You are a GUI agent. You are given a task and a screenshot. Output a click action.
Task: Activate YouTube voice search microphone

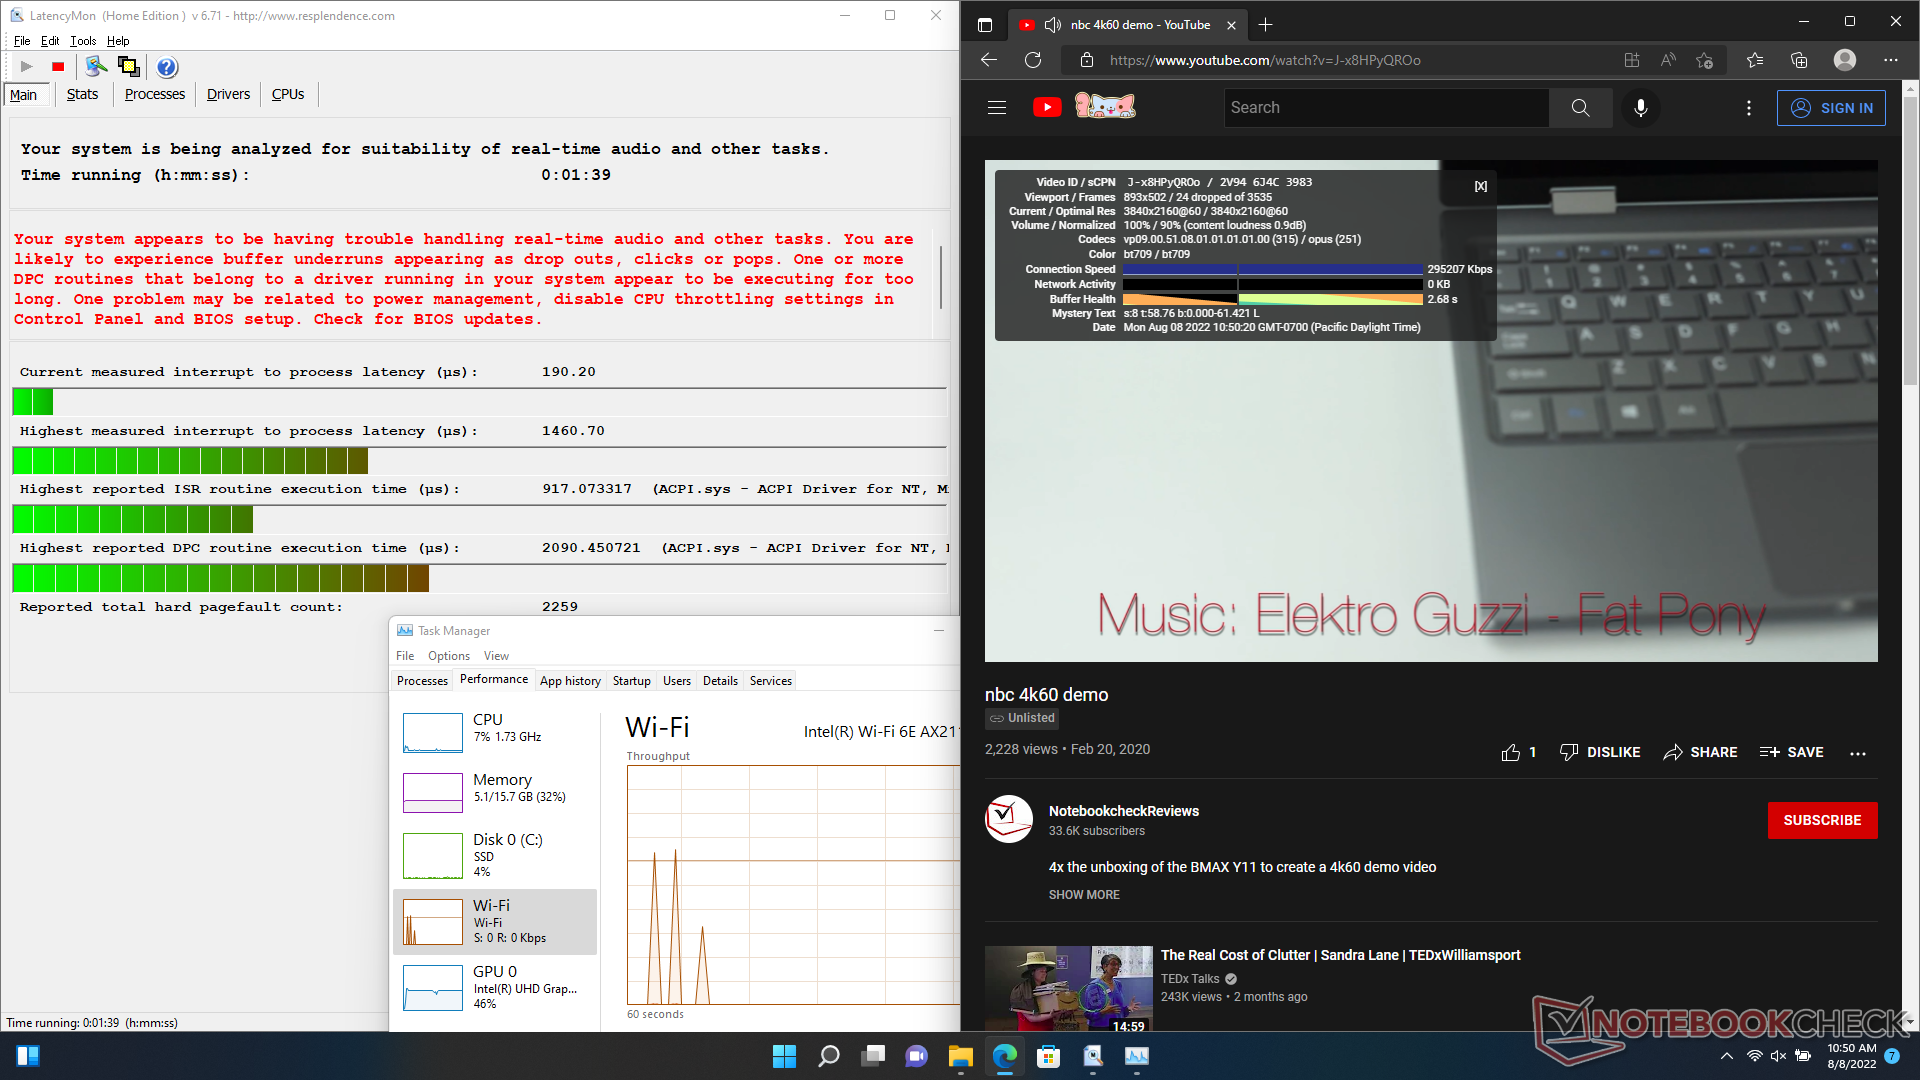[x=1640, y=107]
